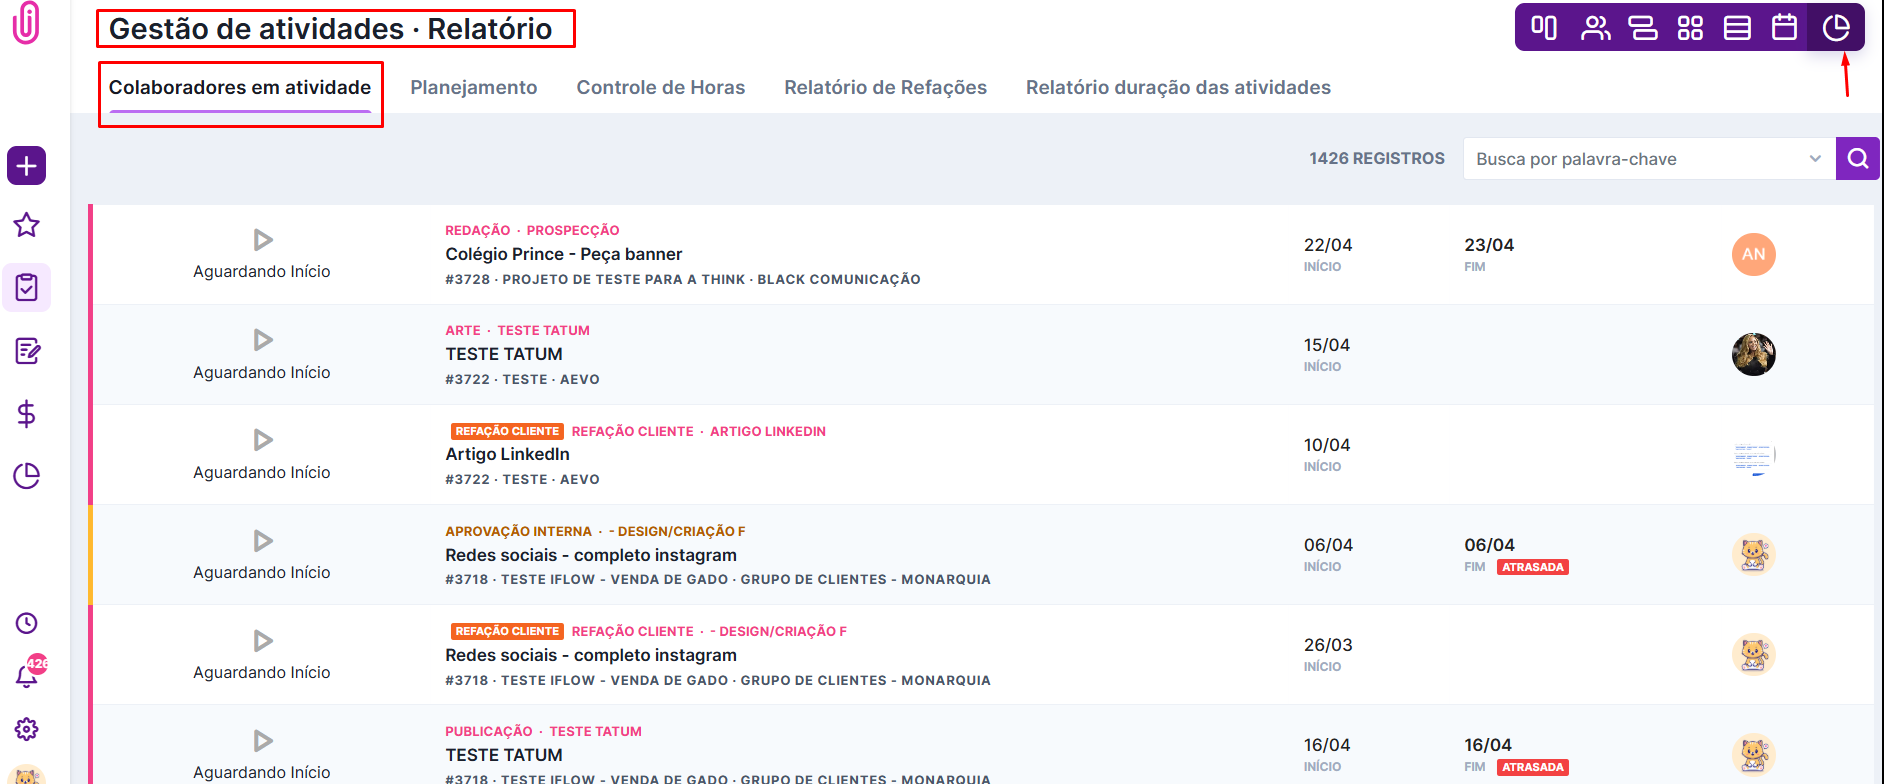The height and width of the screenshot is (784, 1884).
Task: Open the Controle de Horas tab
Action: tap(661, 88)
